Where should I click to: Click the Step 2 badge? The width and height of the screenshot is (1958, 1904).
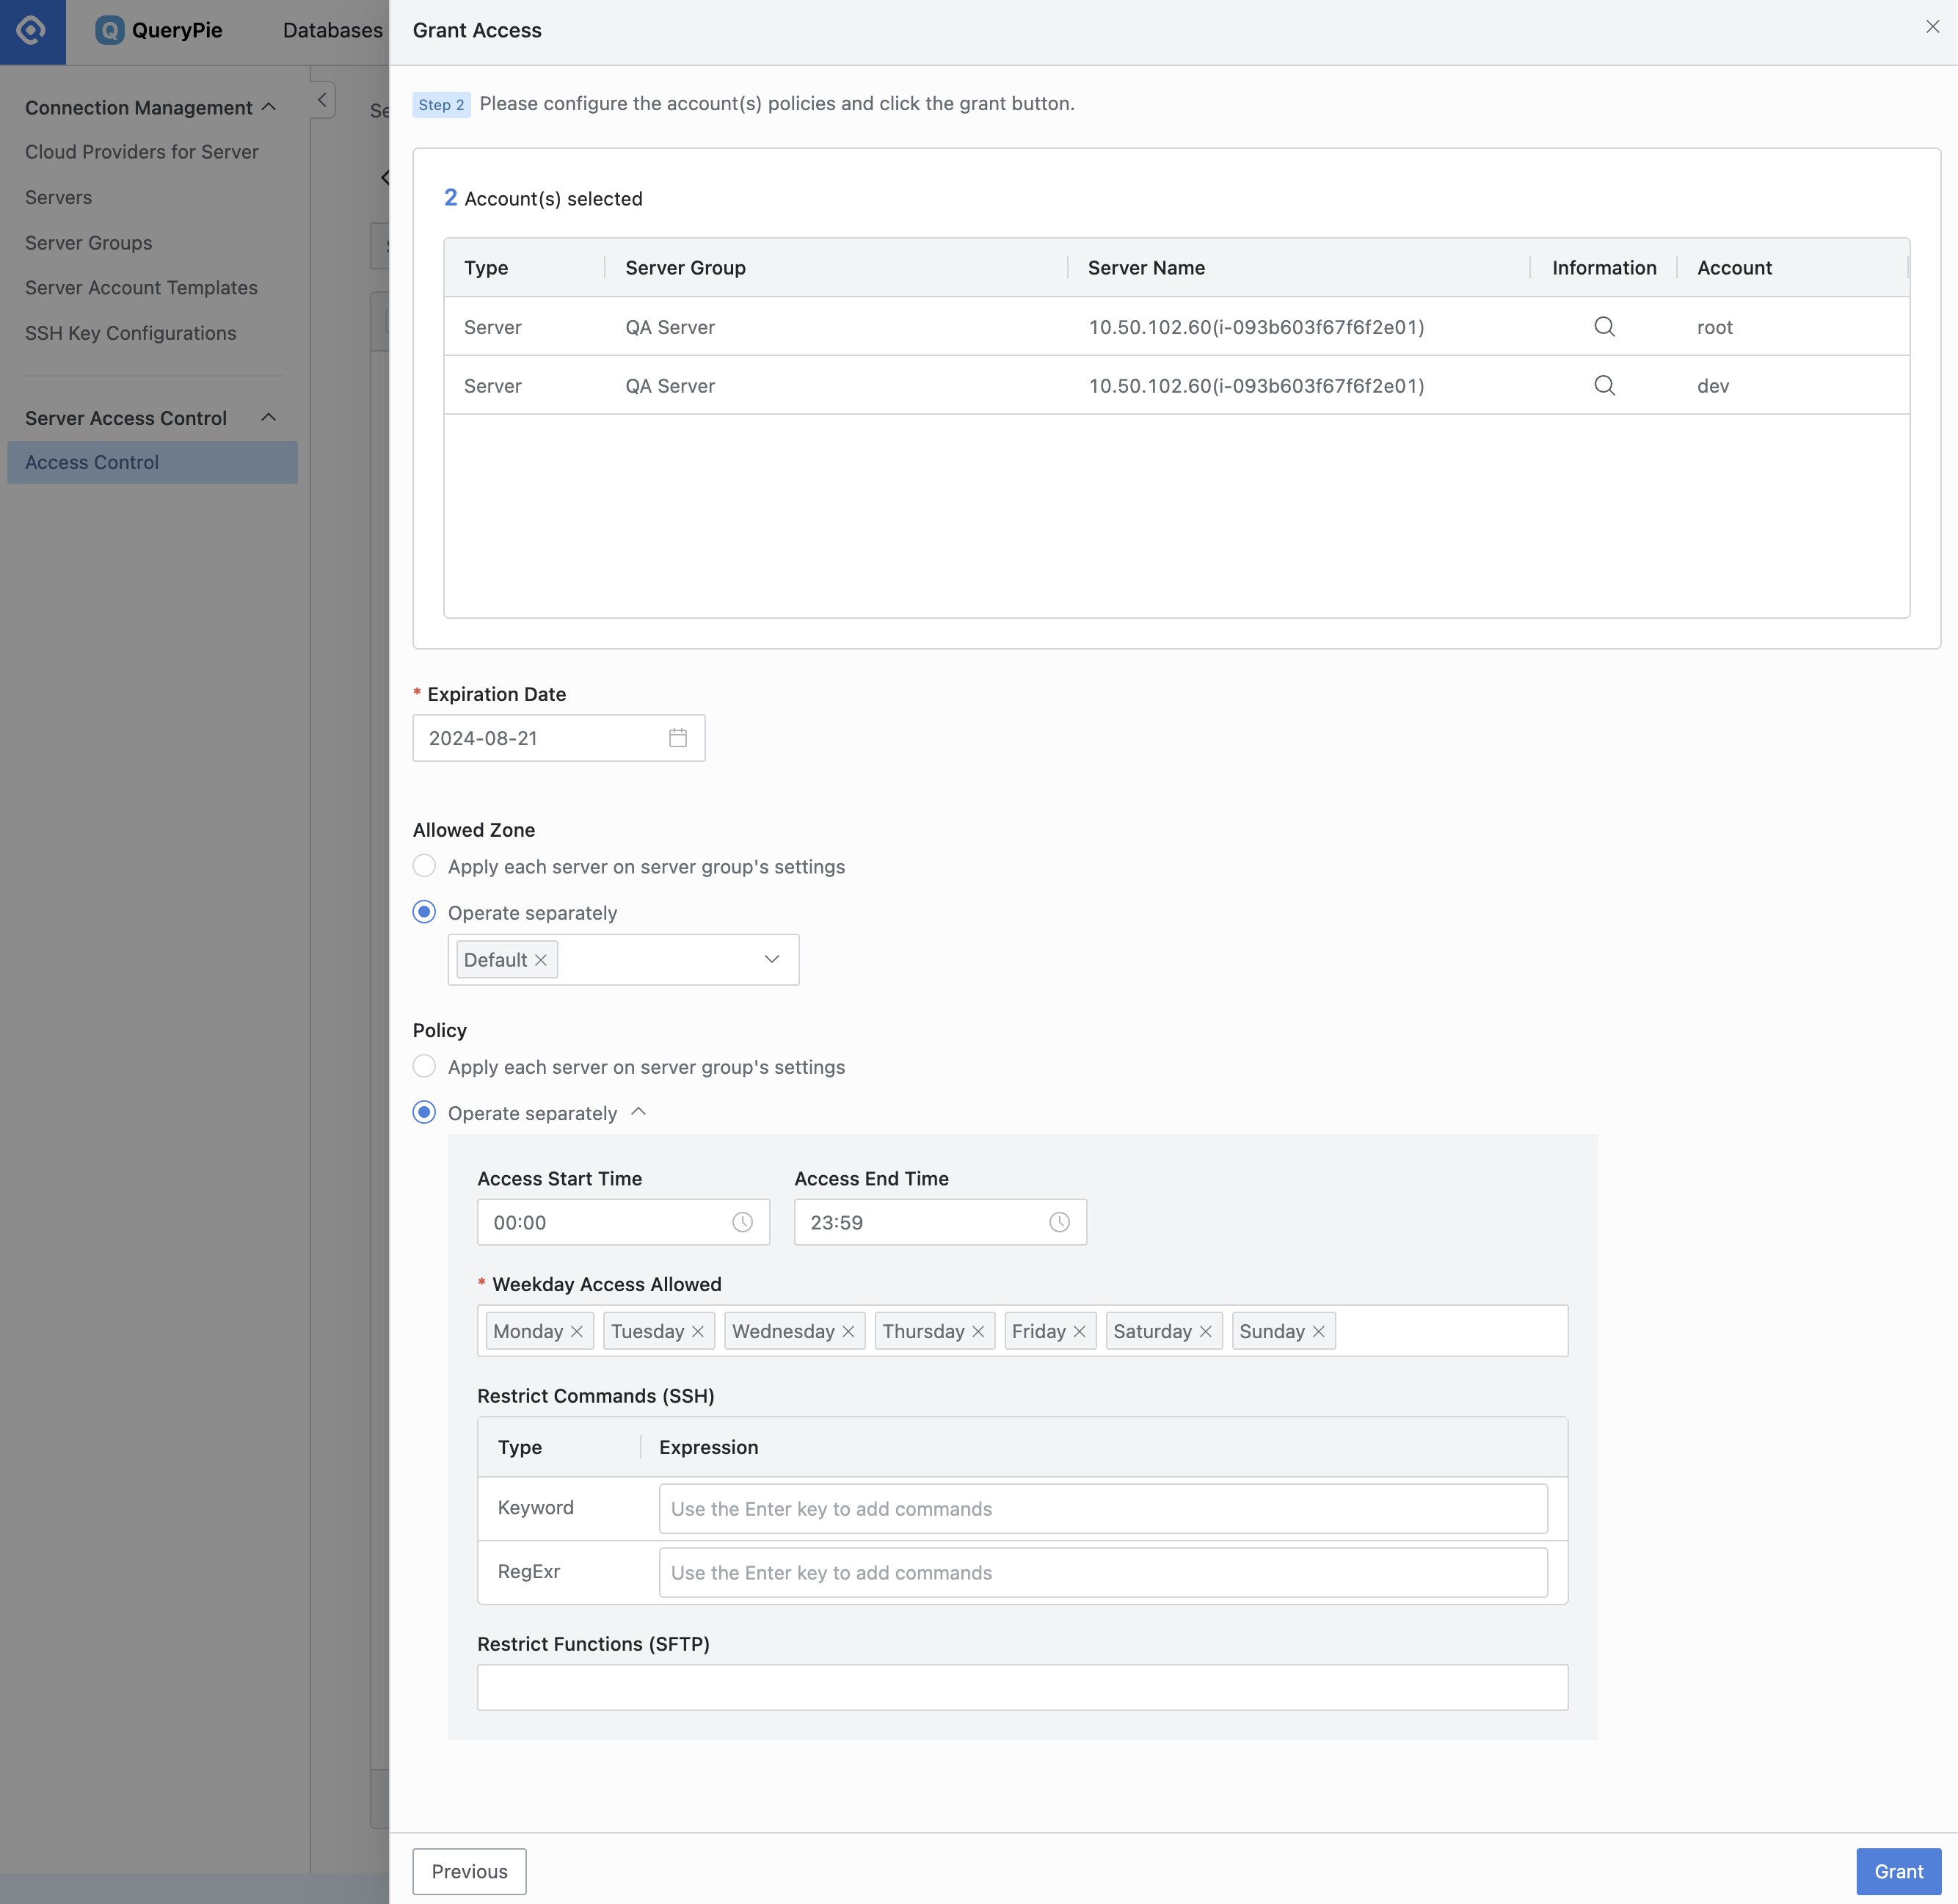441,104
